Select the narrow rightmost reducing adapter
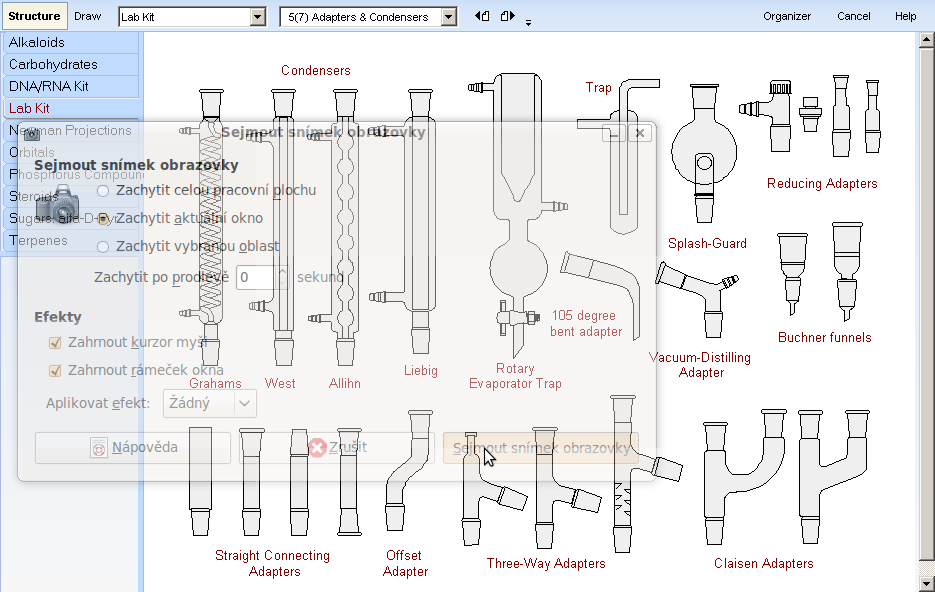Image resolution: width=935 pixels, height=592 pixels. click(872, 116)
